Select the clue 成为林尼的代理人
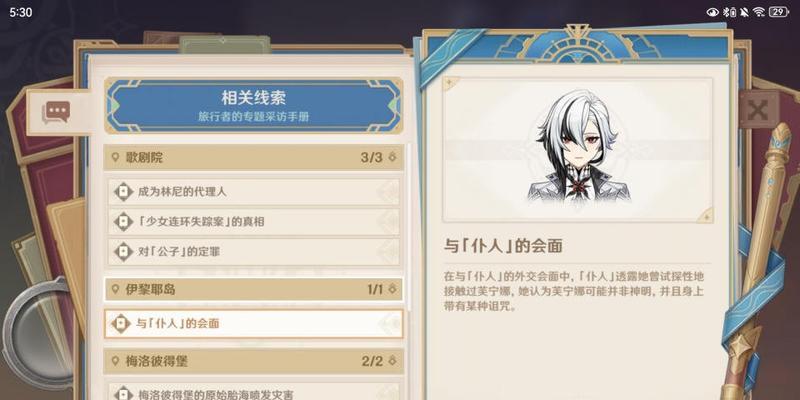 click(254, 192)
